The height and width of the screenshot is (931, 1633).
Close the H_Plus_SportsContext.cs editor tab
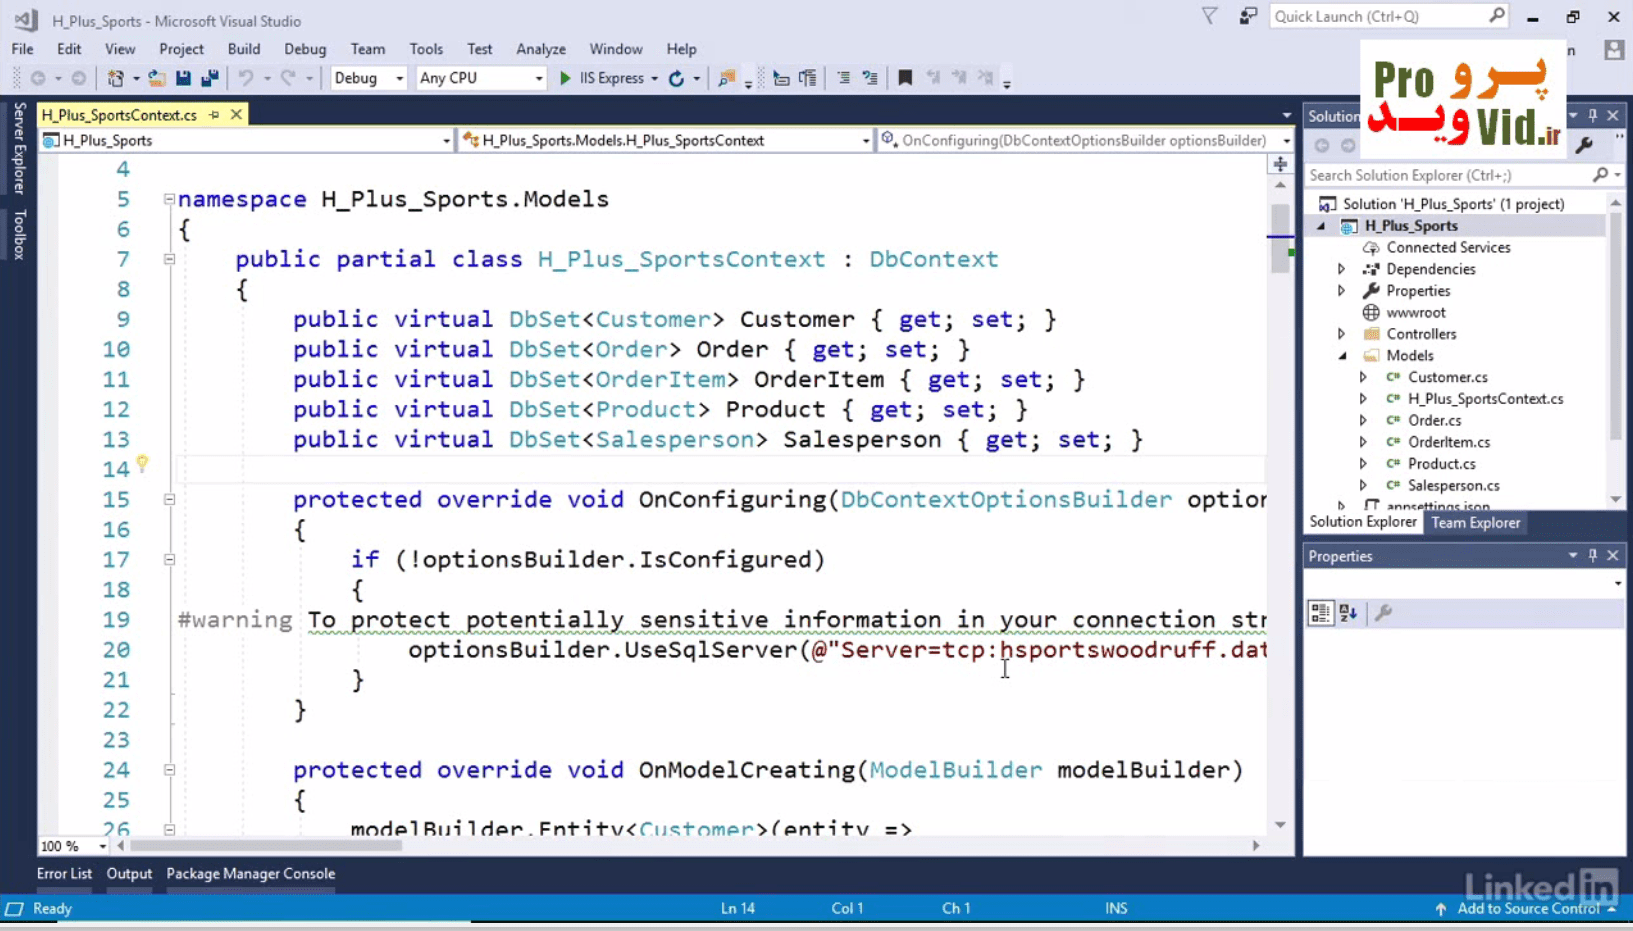point(236,115)
